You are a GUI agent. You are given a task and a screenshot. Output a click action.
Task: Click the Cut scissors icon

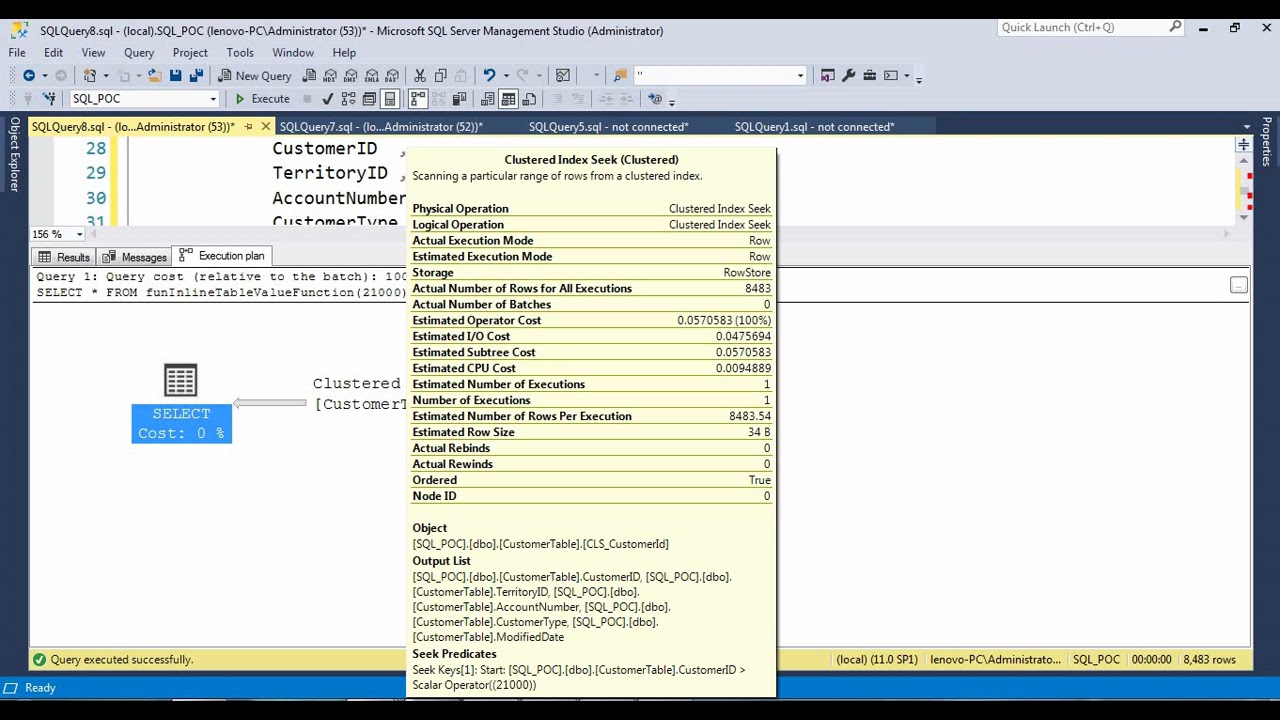coord(420,75)
